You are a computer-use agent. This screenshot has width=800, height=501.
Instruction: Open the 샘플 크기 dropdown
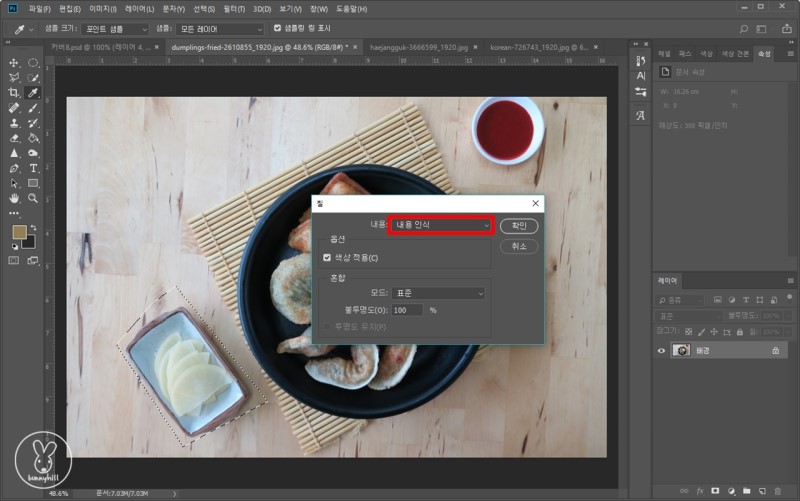tap(117, 29)
